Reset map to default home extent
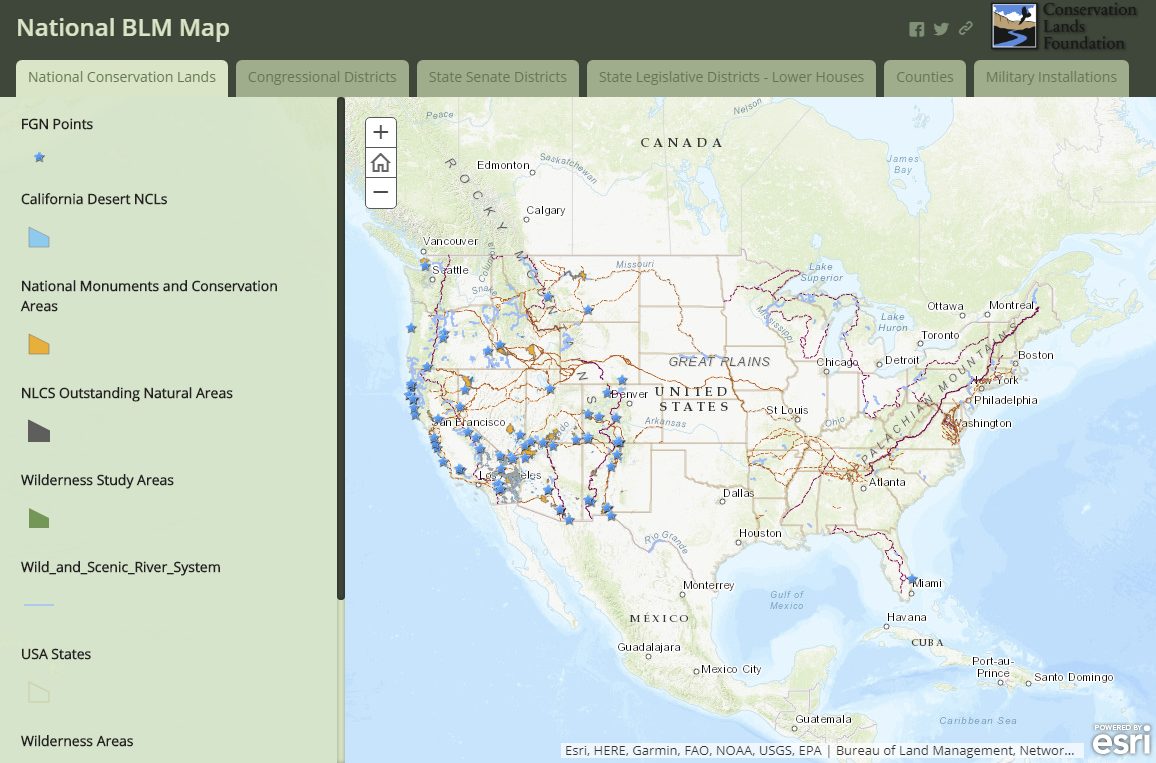Screen dimensions: 1156x763 point(381,162)
